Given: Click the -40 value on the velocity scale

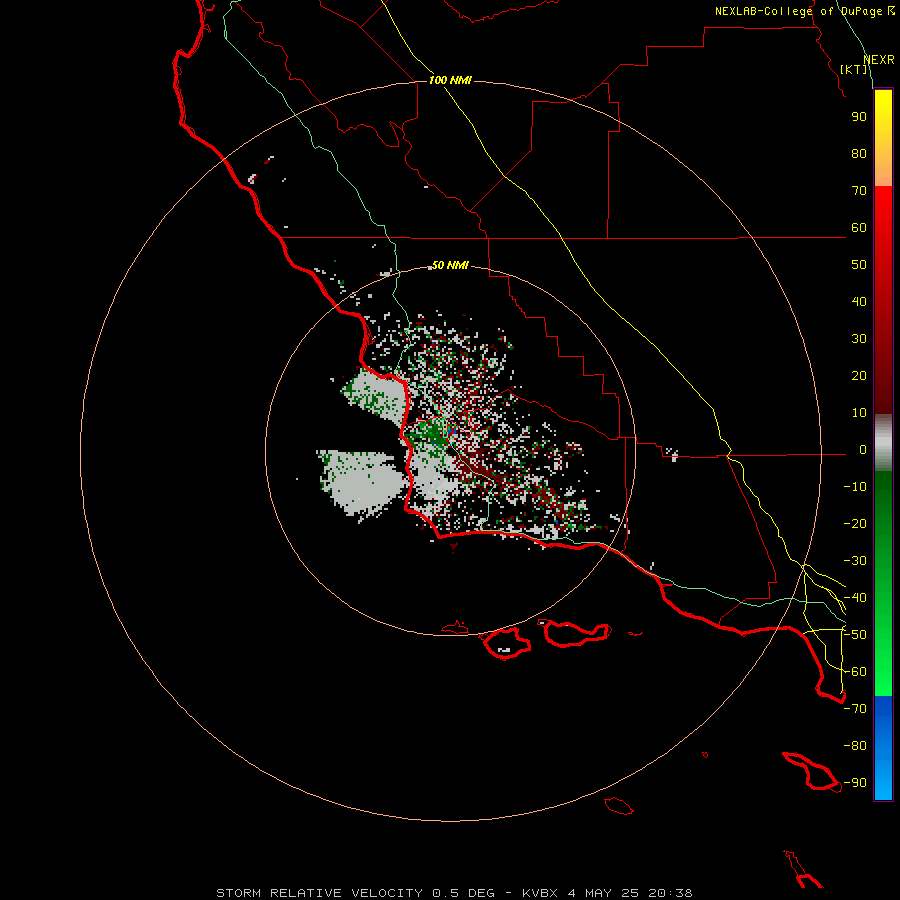Looking at the screenshot, I should click(x=855, y=598).
